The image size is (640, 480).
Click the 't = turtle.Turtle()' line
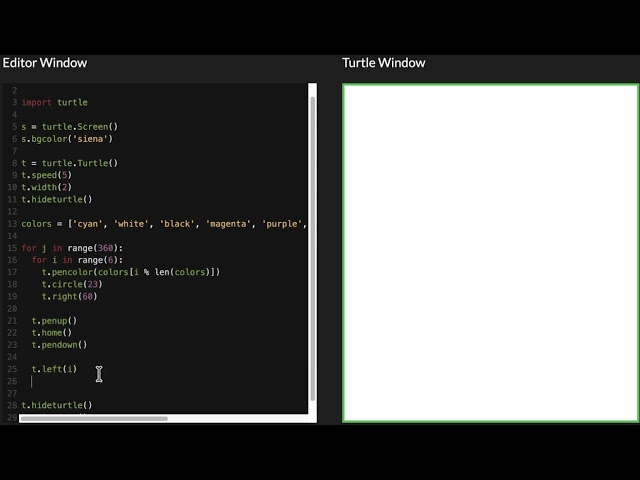pos(69,163)
